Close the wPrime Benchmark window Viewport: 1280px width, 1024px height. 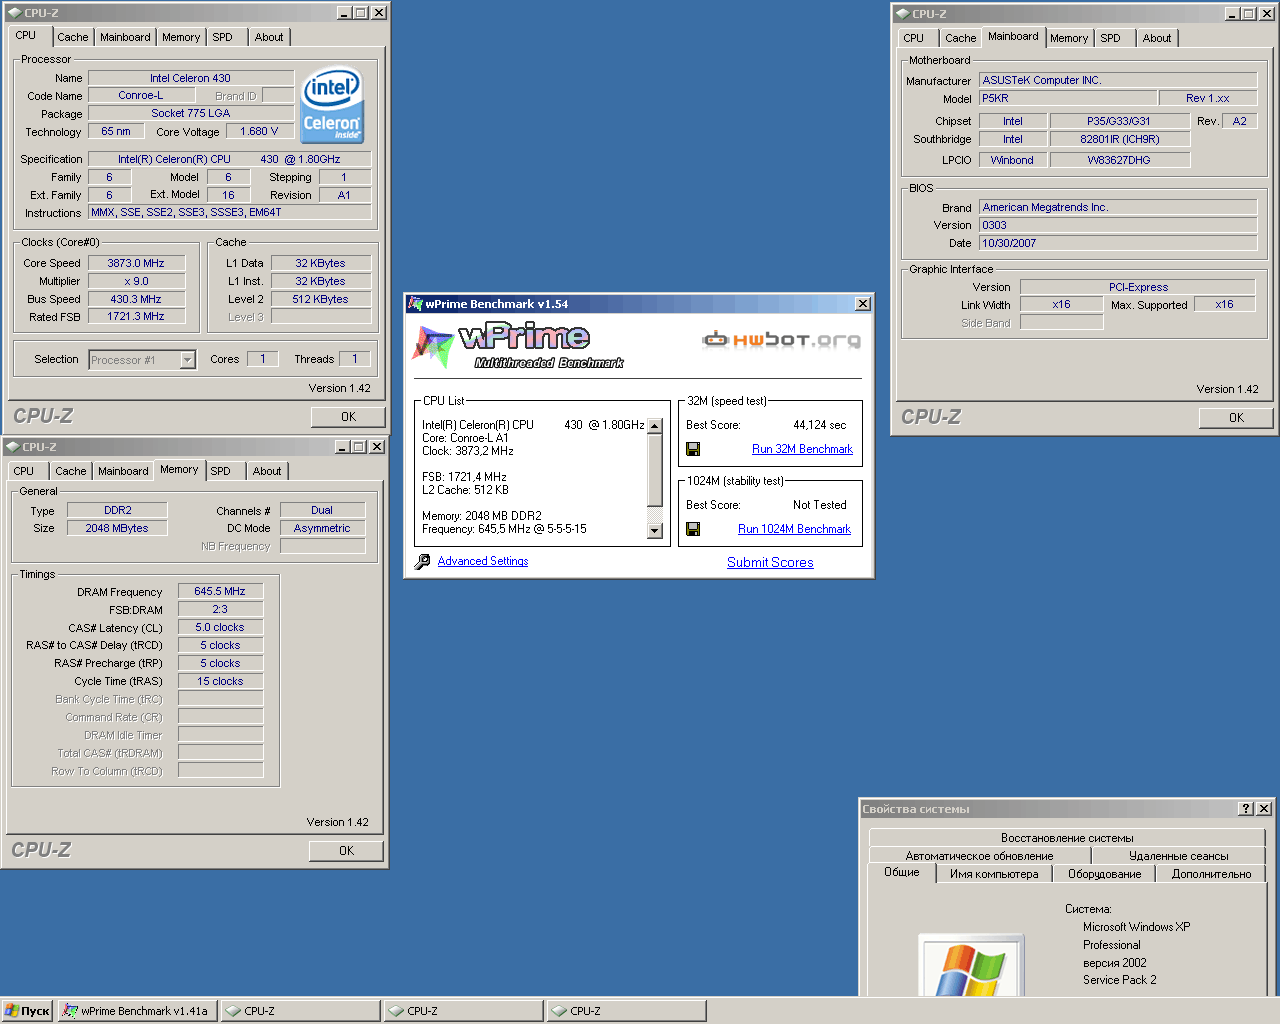(863, 304)
